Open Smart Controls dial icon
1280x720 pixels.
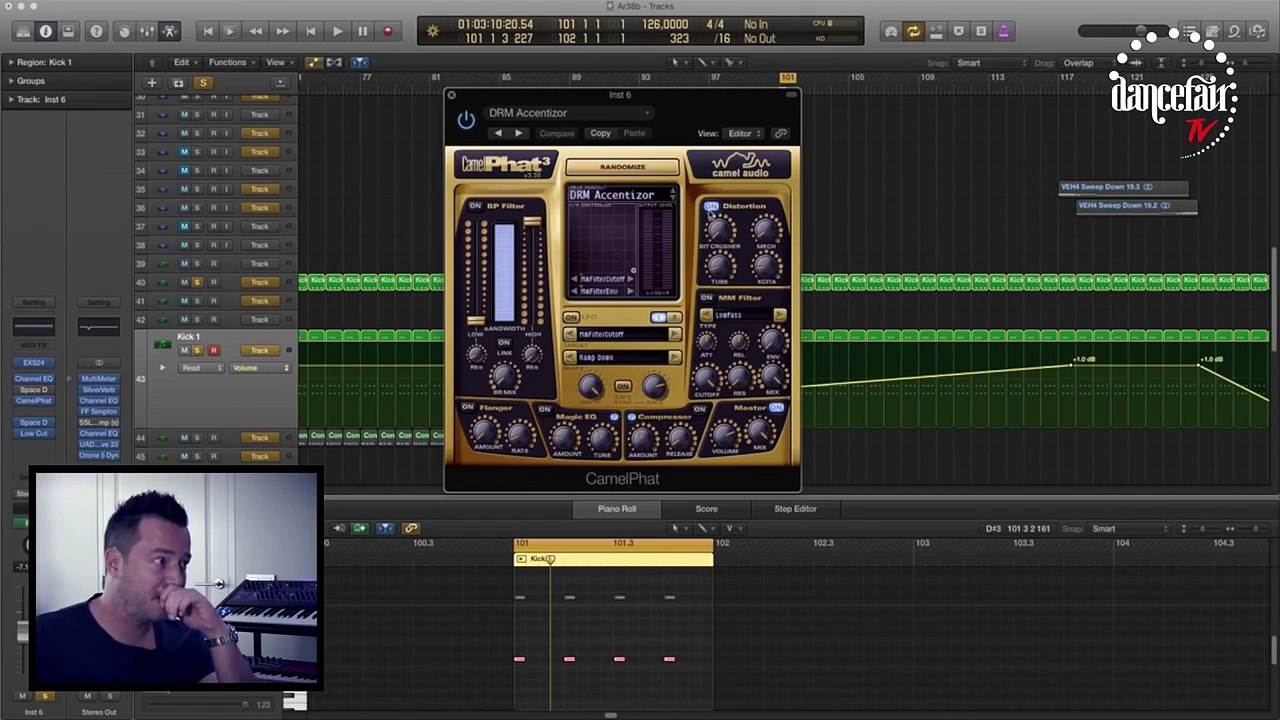point(124,31)
